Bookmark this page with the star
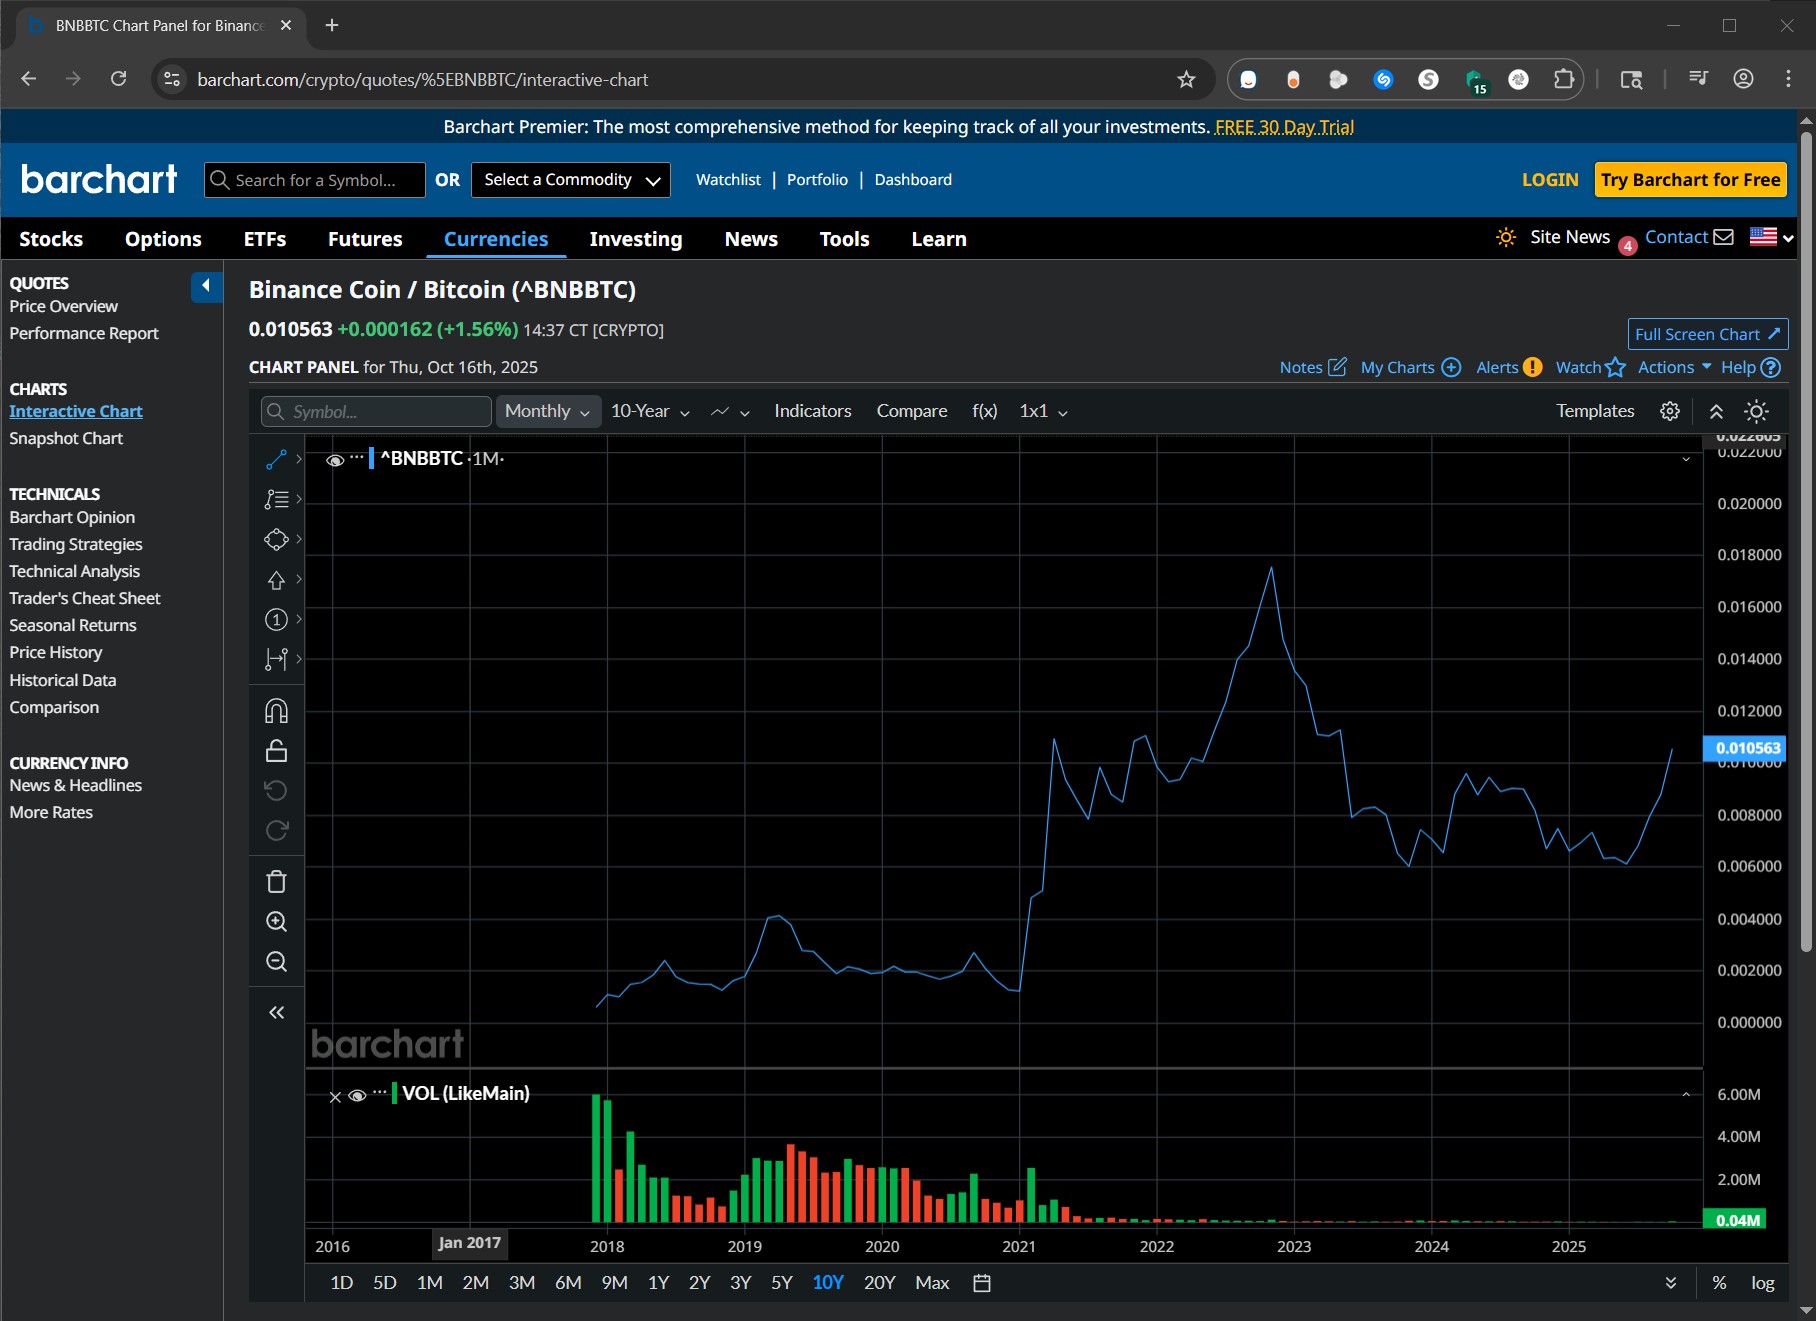 (x=1186, y=80)
